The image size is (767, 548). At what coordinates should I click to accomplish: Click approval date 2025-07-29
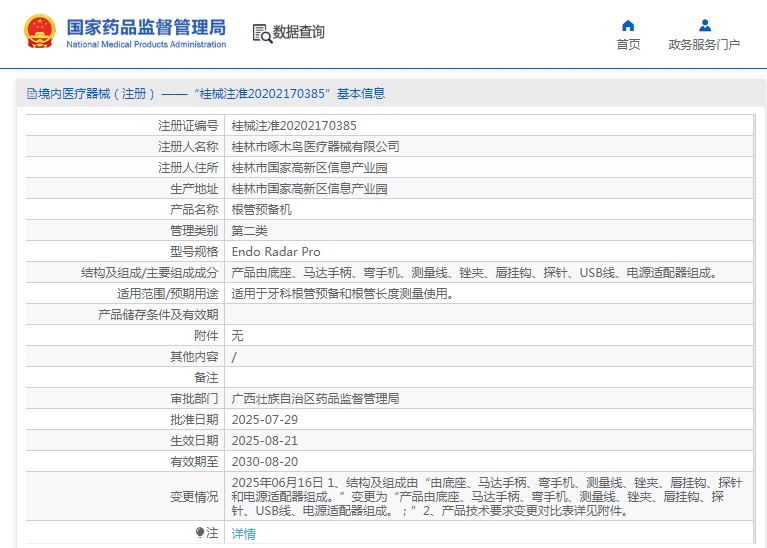tap(265, 420)
